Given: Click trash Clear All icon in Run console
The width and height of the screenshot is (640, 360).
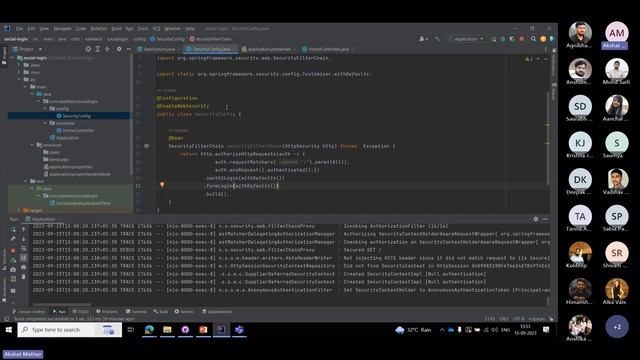Looking at the screenshot, I should click(24, 277).
